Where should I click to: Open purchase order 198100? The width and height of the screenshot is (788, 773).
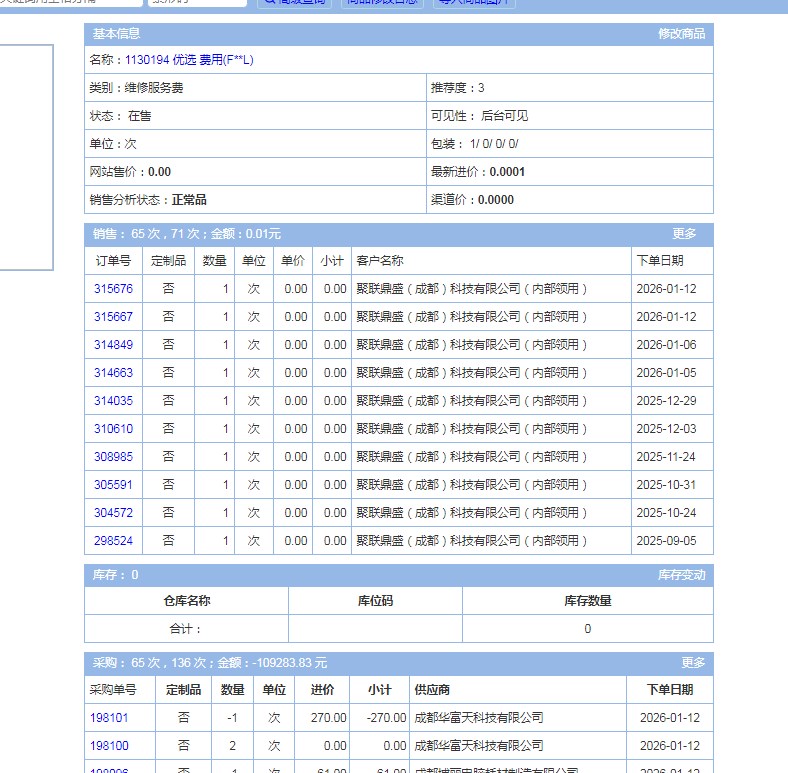point(109,746)
